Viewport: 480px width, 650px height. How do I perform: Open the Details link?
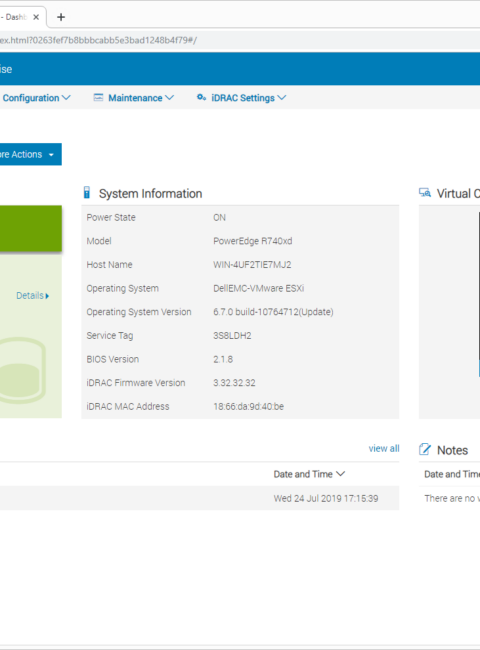pyautogui.click(x=32, y=296)
